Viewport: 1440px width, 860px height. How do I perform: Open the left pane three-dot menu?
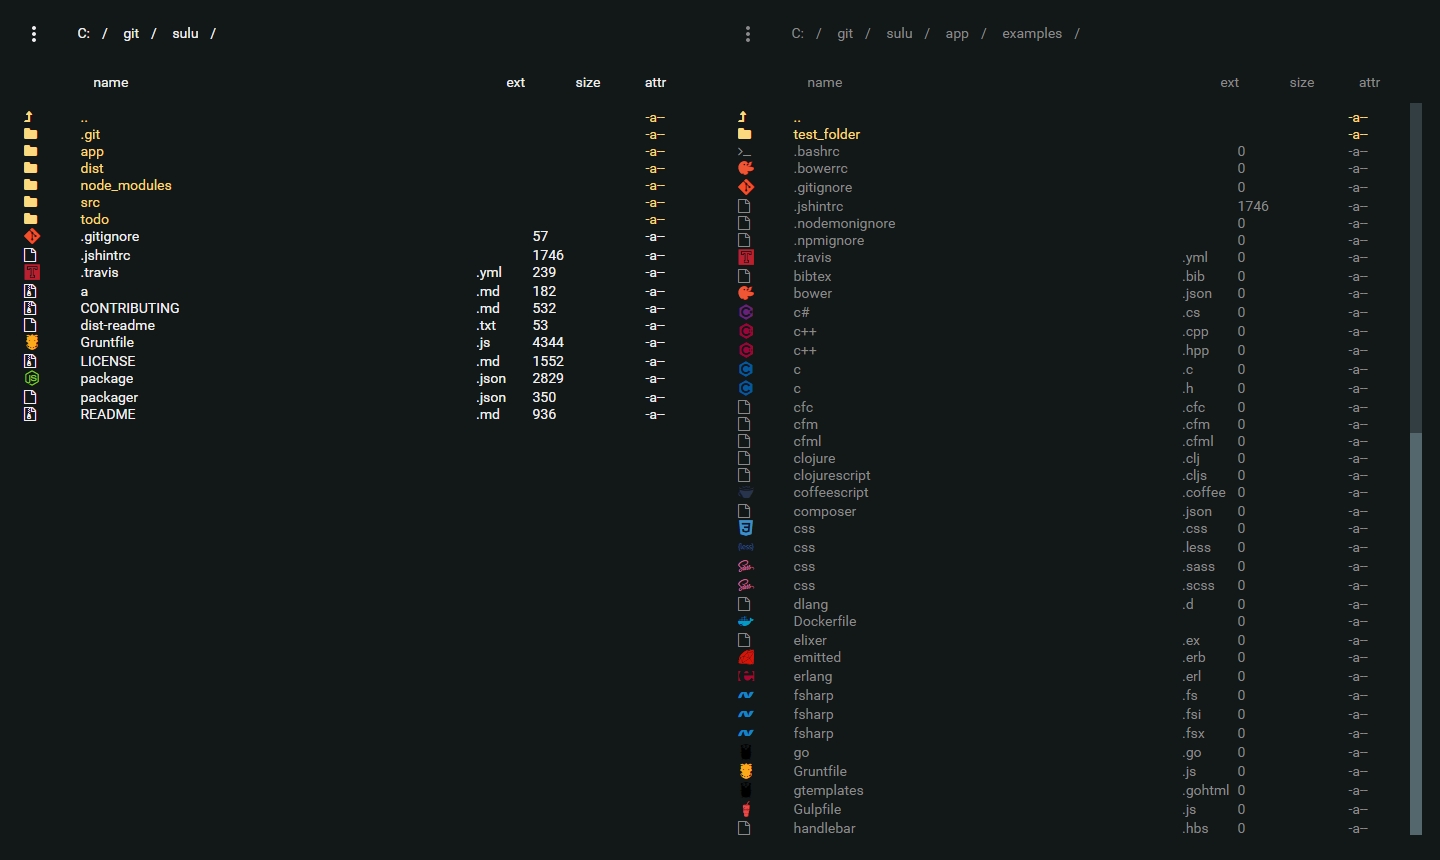pyautogui.click(x=34, y=34)
